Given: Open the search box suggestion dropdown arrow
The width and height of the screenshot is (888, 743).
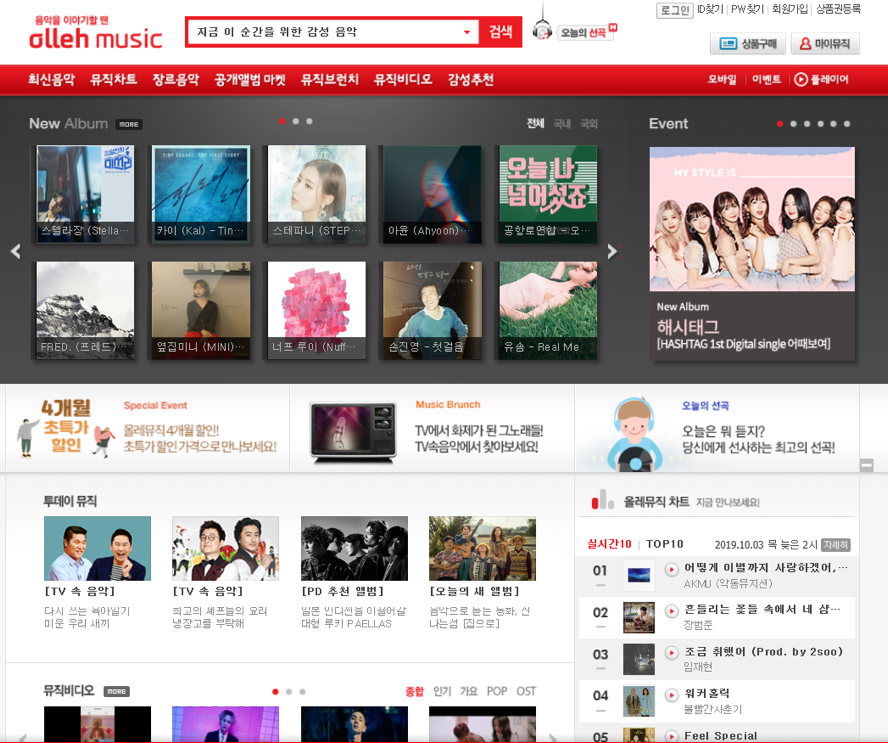Looking at the screenshot, I should tap(467, 32).
